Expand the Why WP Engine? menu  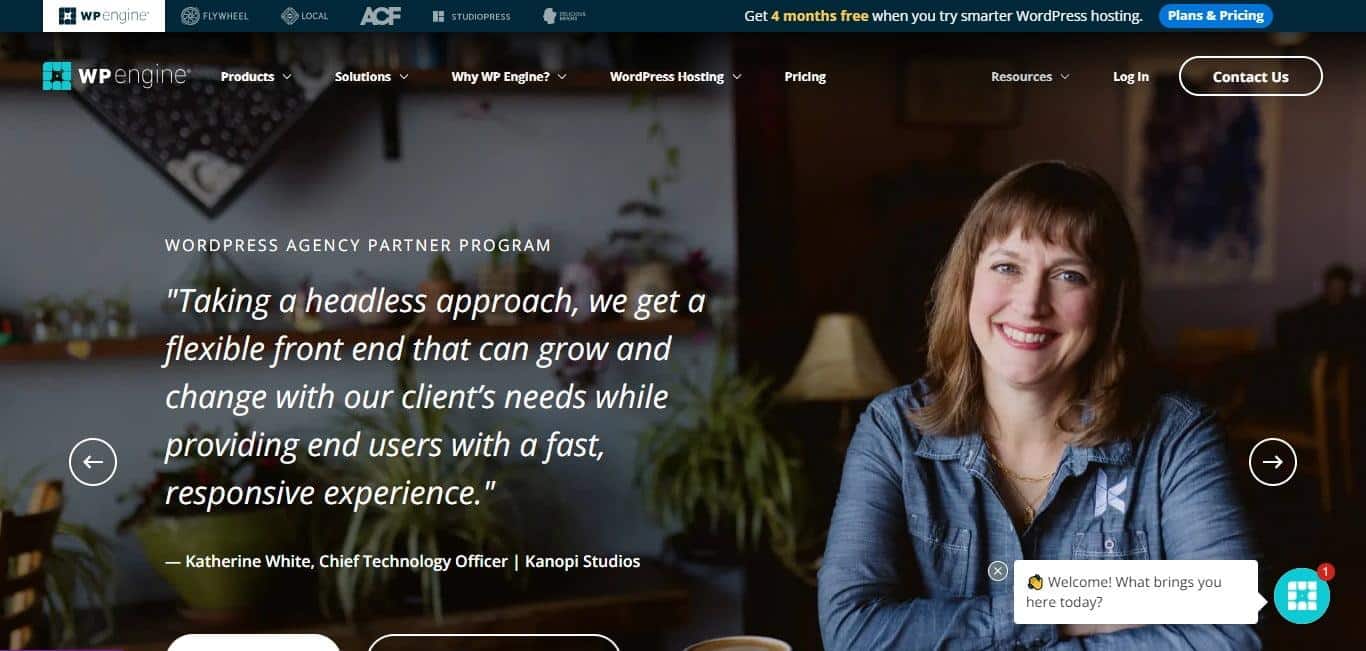click(x=509, y=77)
